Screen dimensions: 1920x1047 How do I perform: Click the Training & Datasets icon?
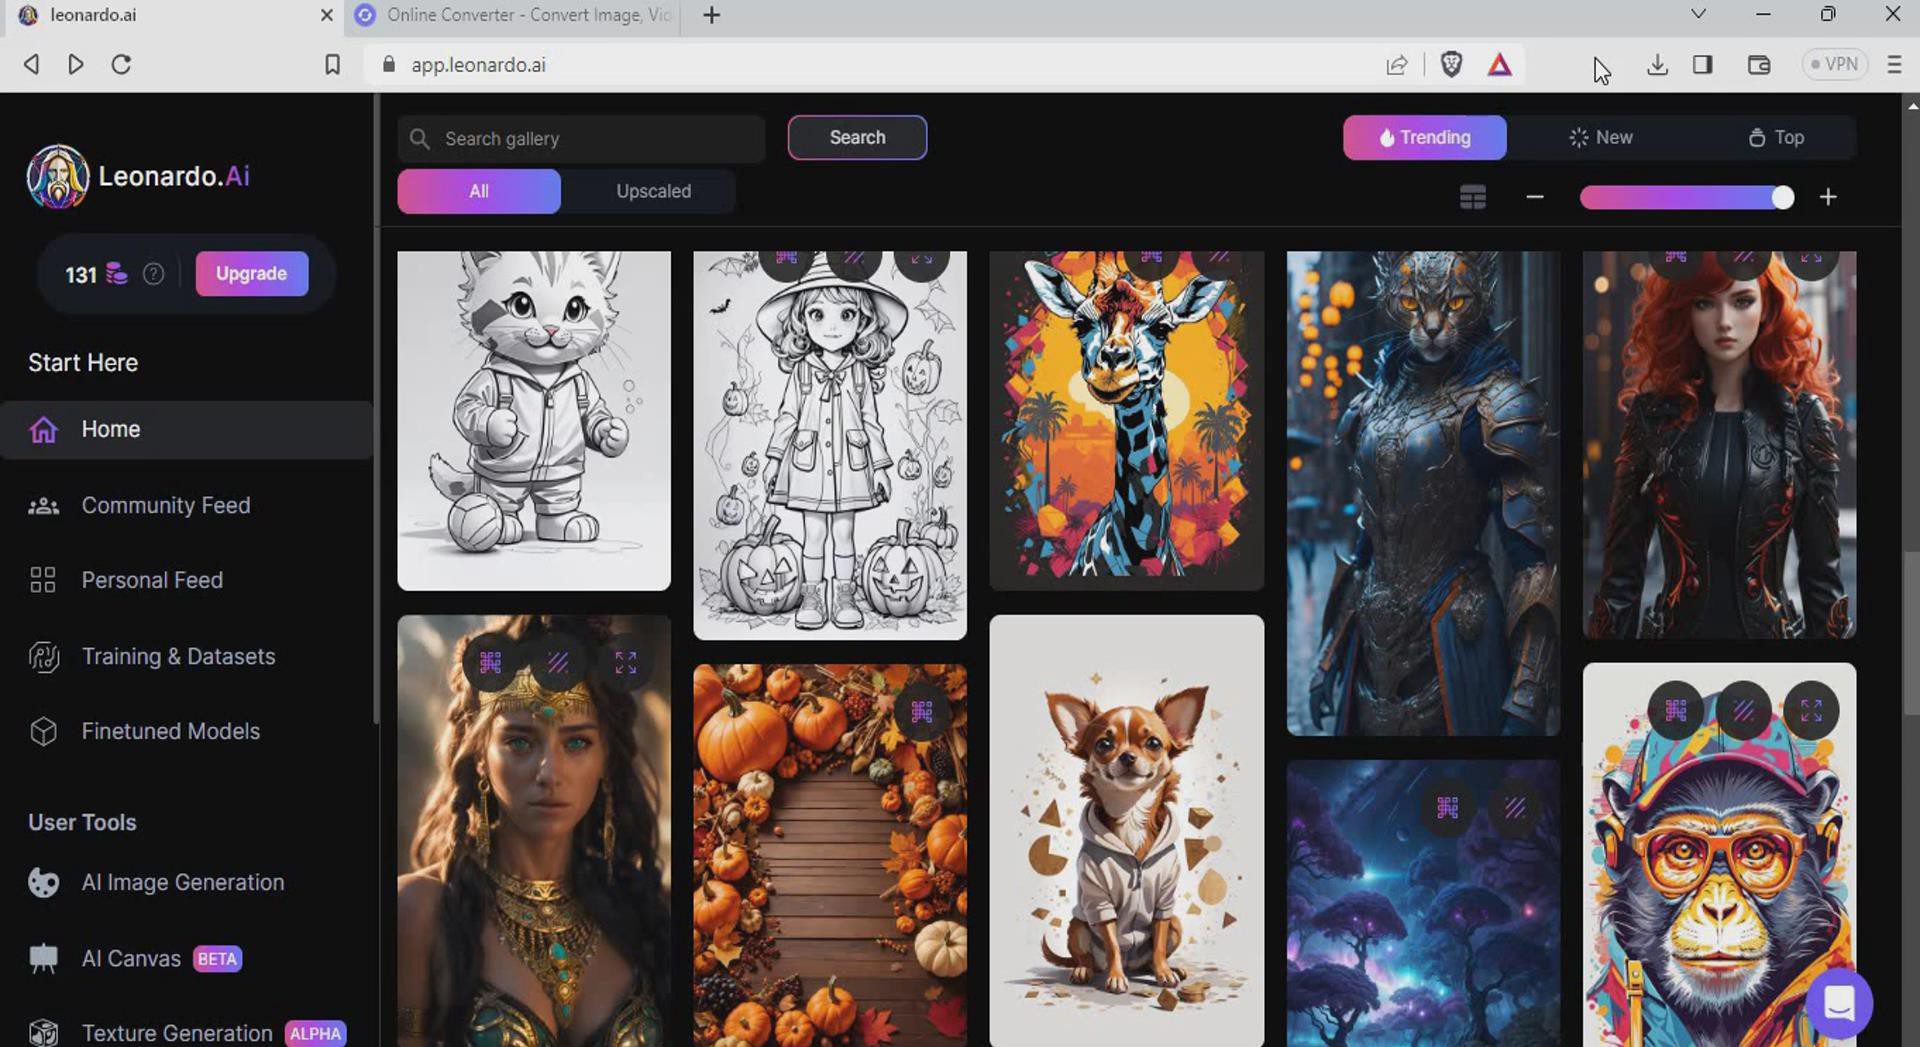pos(43,657)
